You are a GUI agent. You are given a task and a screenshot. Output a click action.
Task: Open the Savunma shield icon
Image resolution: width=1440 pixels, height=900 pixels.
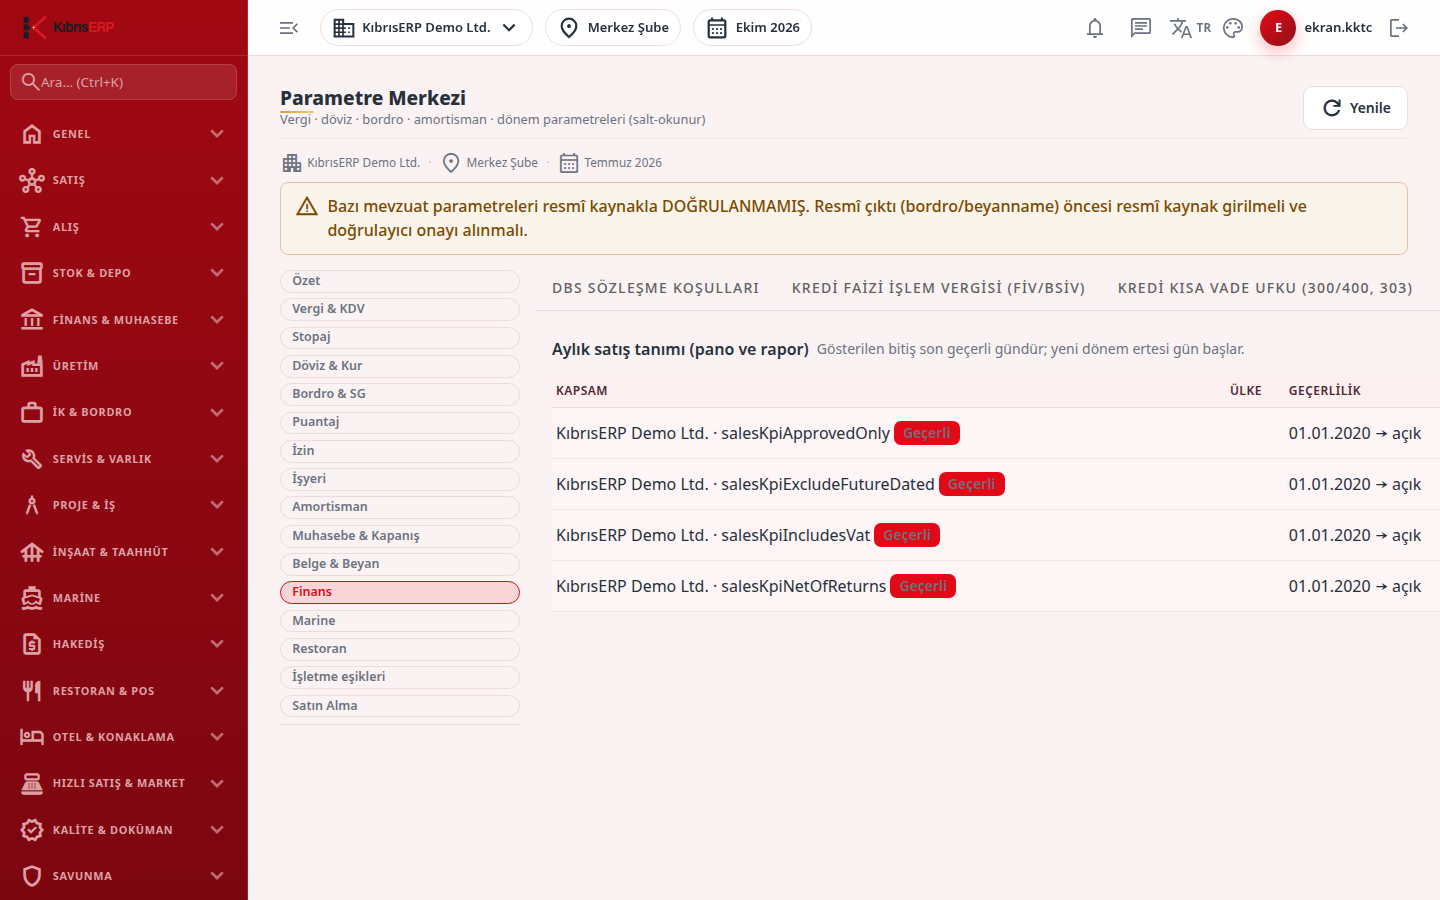32,876
